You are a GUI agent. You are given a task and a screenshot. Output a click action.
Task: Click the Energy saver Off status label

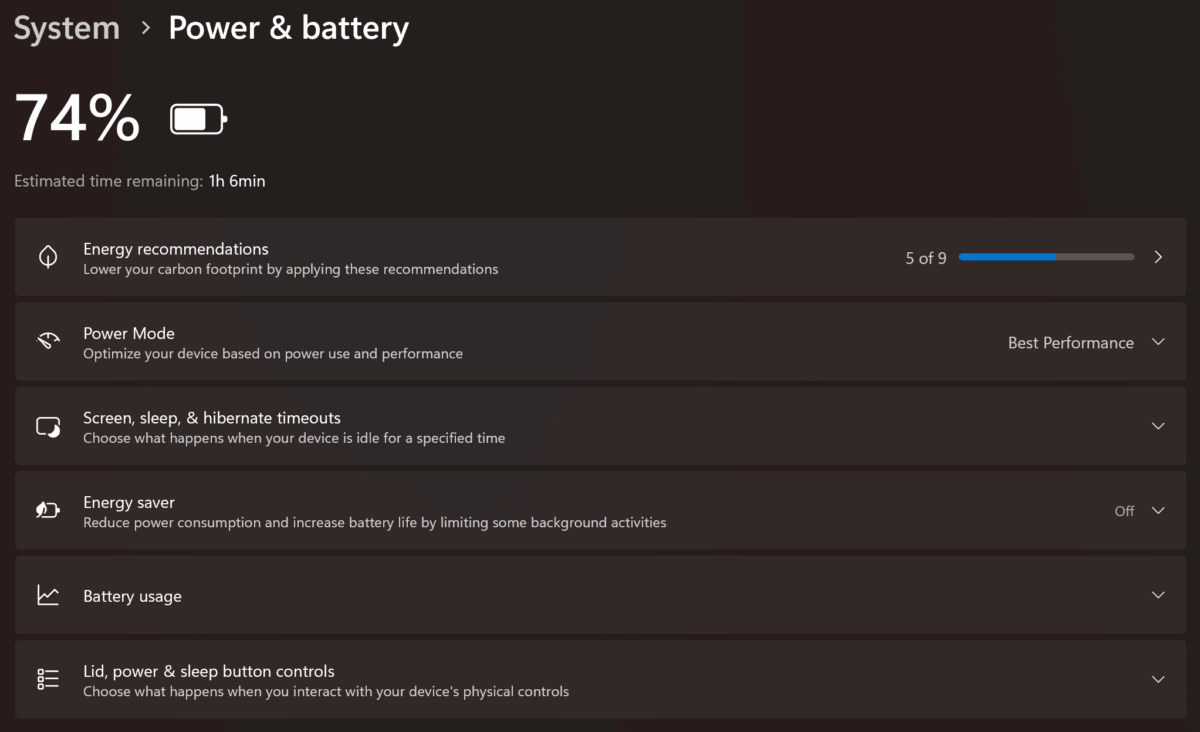tap(1124, 511)
